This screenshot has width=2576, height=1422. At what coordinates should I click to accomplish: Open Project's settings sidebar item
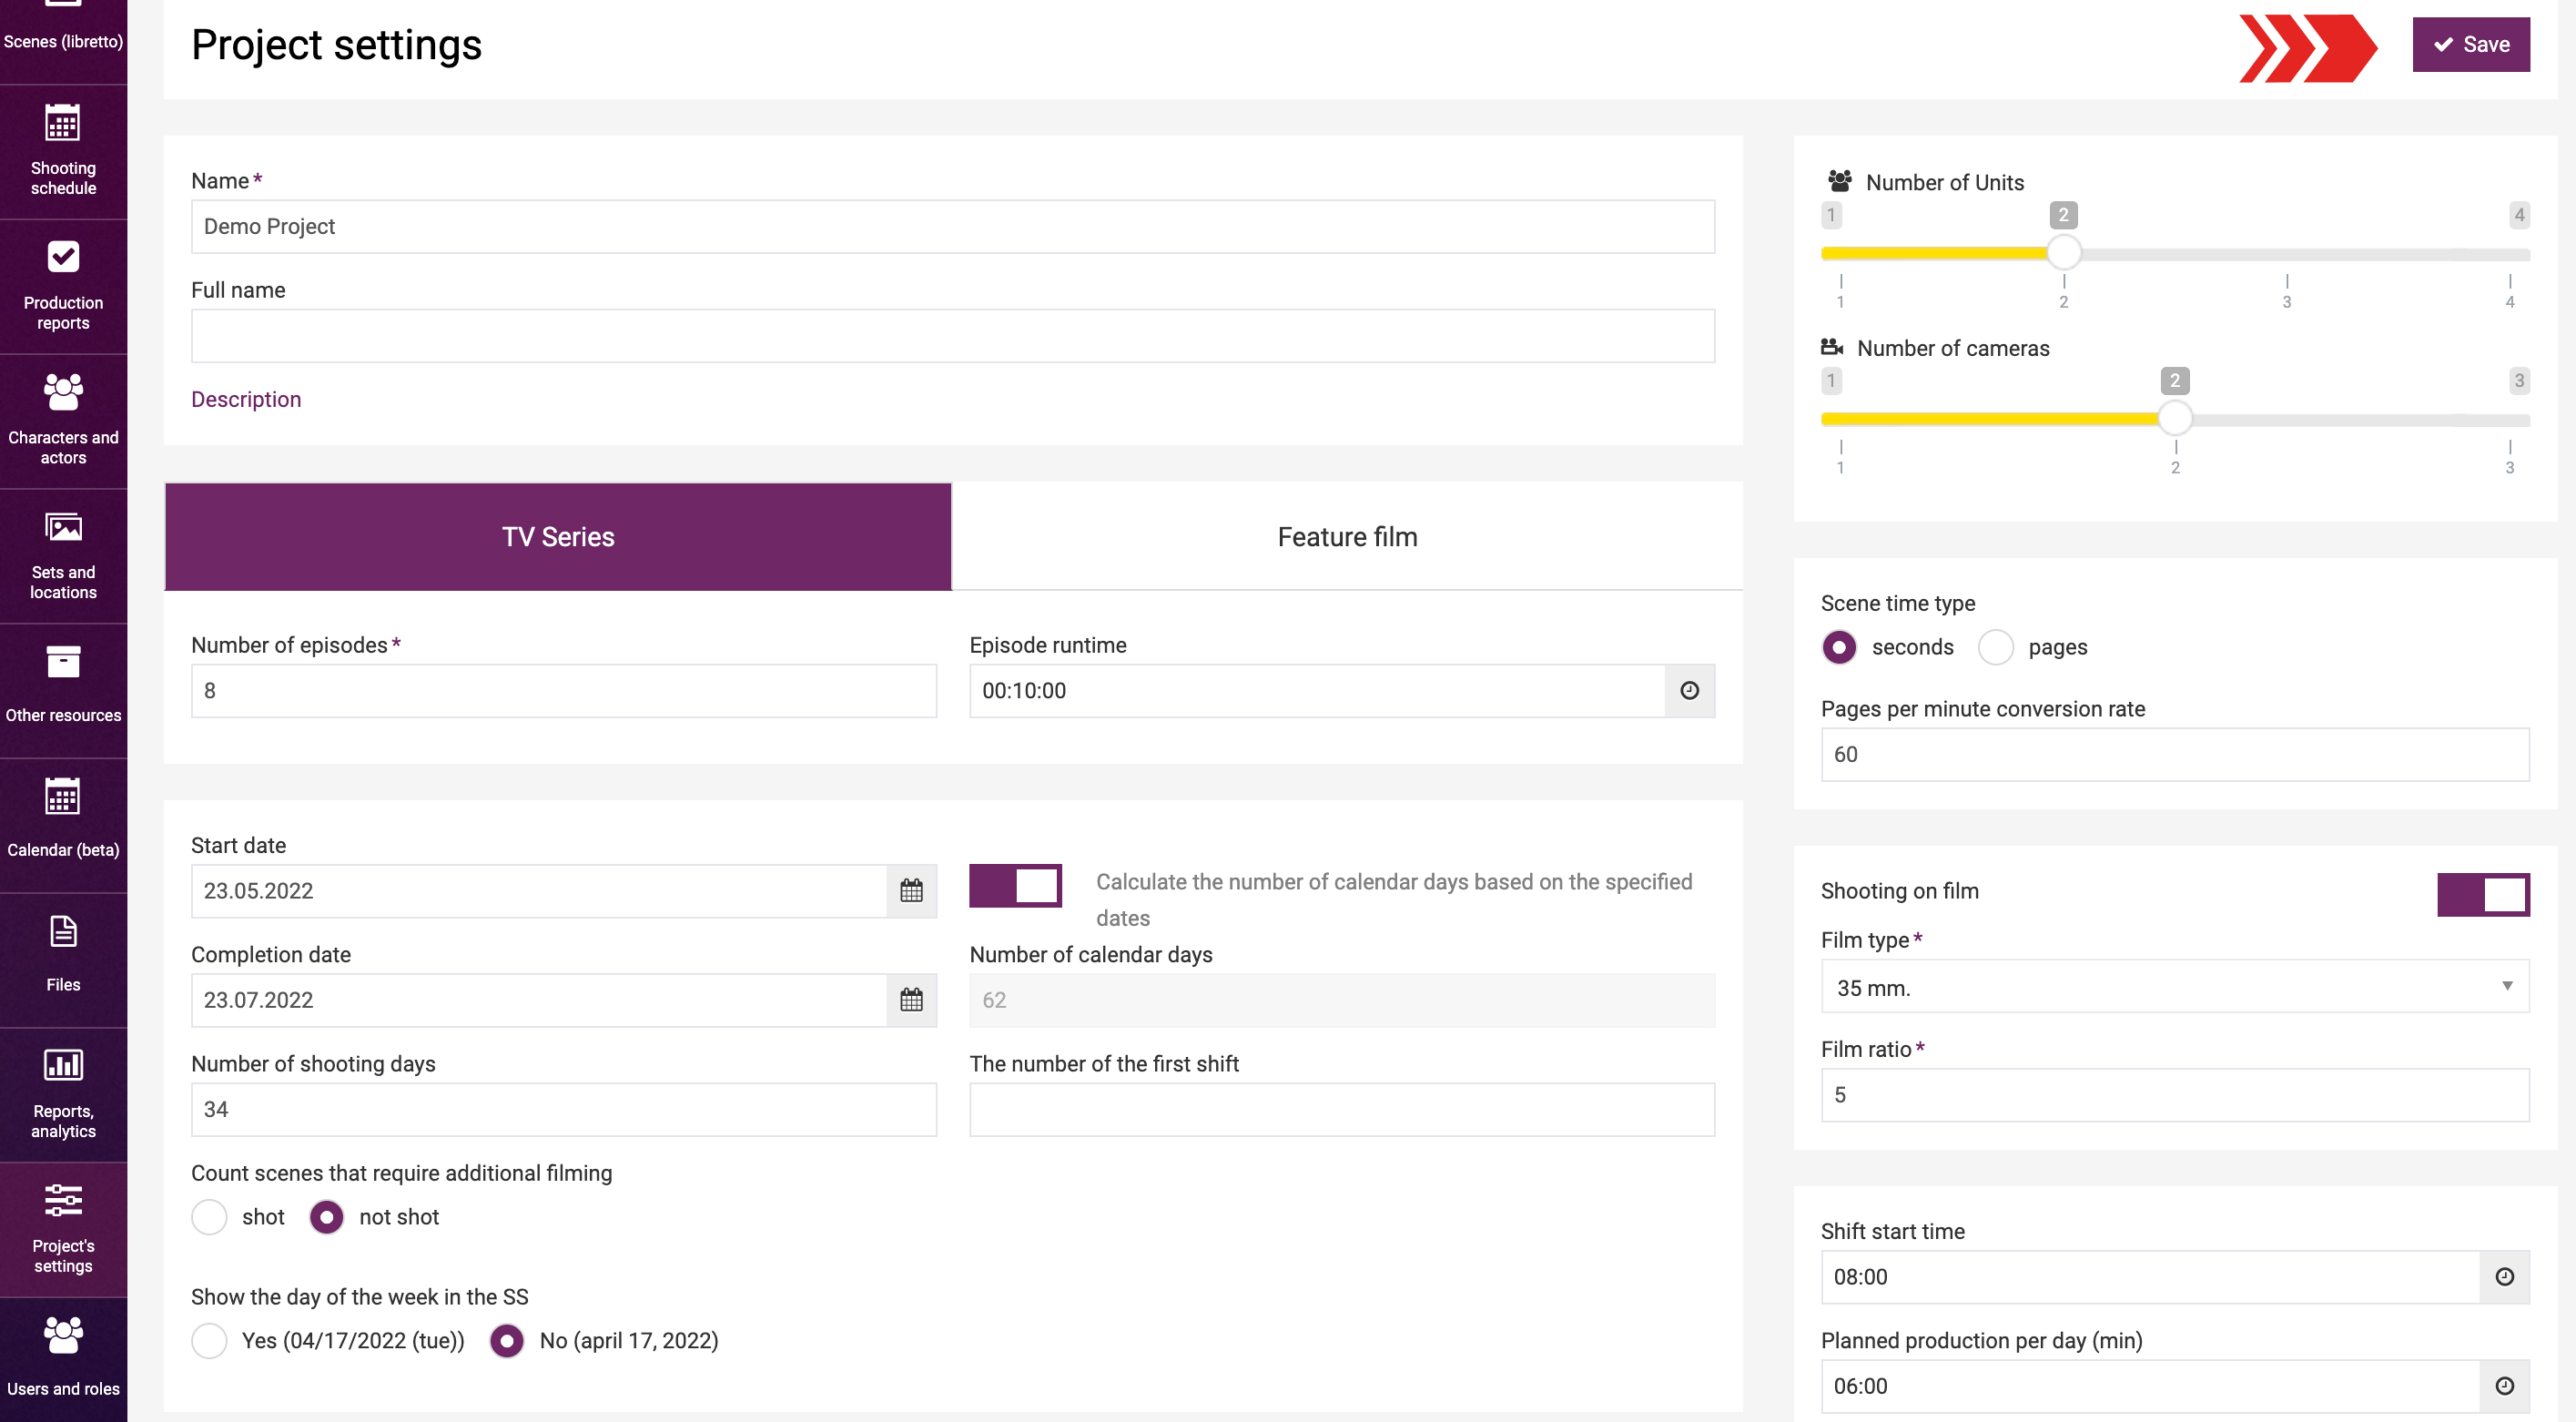click(63, 1230)
